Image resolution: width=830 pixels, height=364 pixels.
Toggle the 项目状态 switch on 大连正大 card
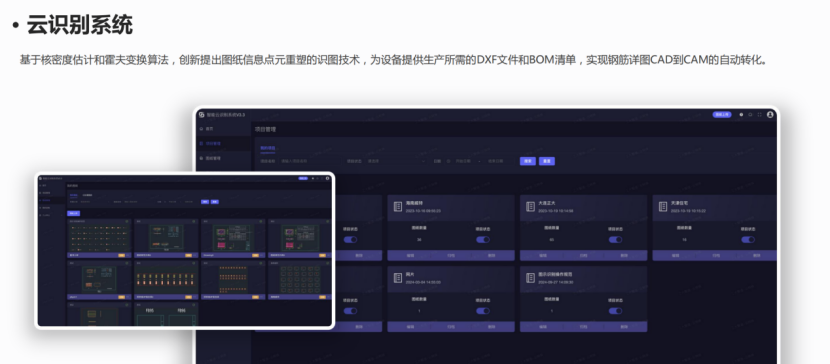coord(615,240)
